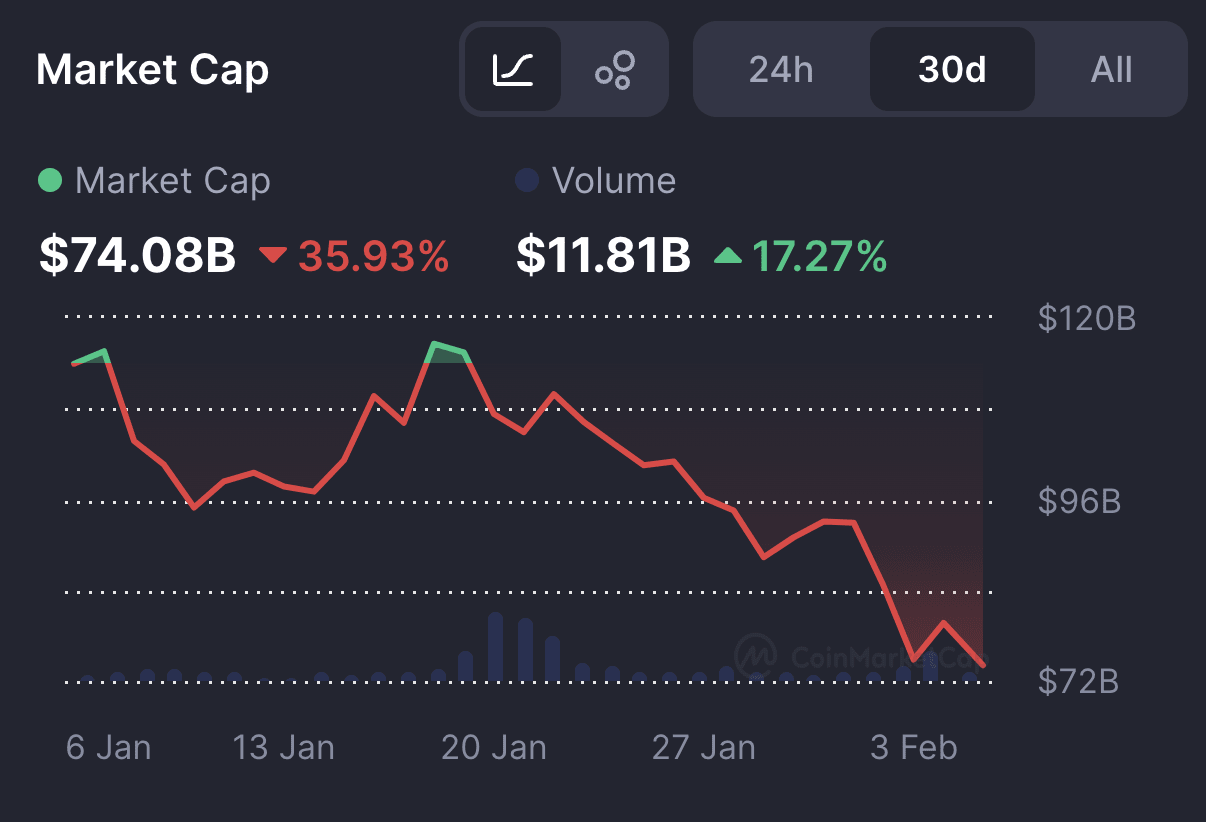Select the line chart view icon

pyautogui.click(x=511, y=69)
